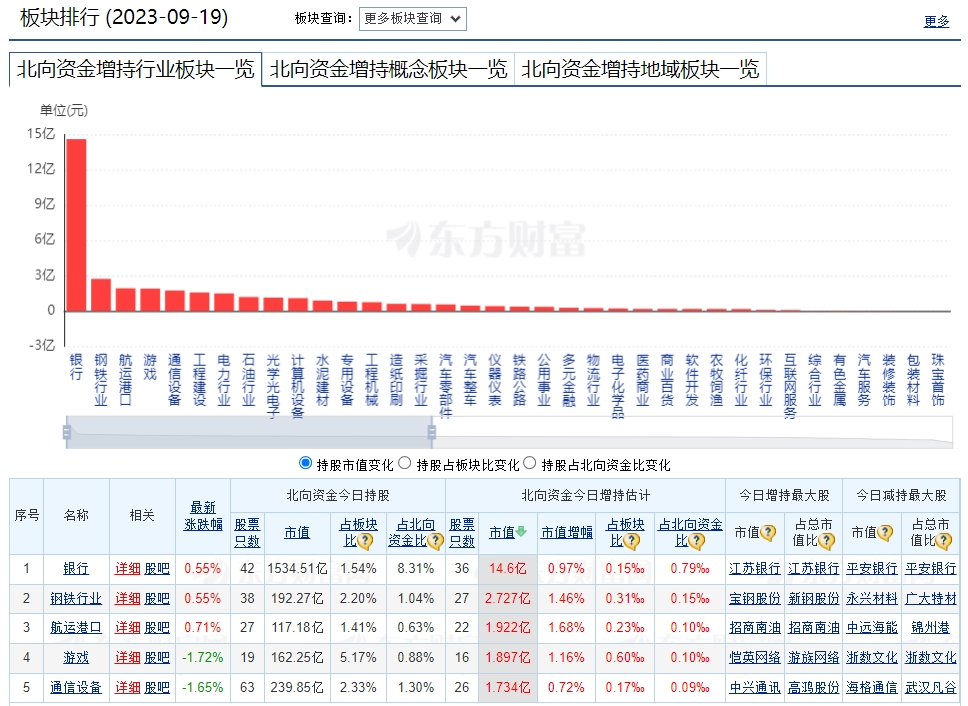Click help icon by 今日增持最大股 占总市值比

(x=826, y=541)
